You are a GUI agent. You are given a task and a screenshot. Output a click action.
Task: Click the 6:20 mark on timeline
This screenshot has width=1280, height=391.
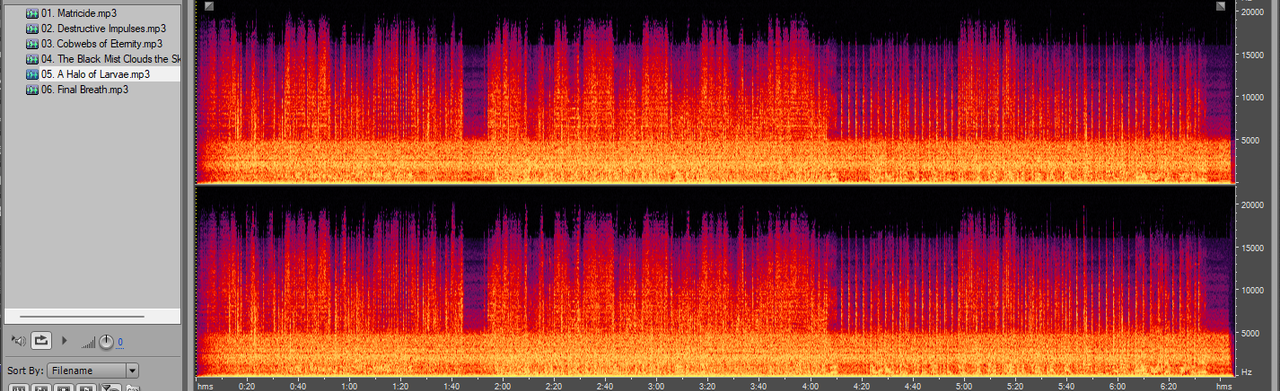tap(1169, 385)
